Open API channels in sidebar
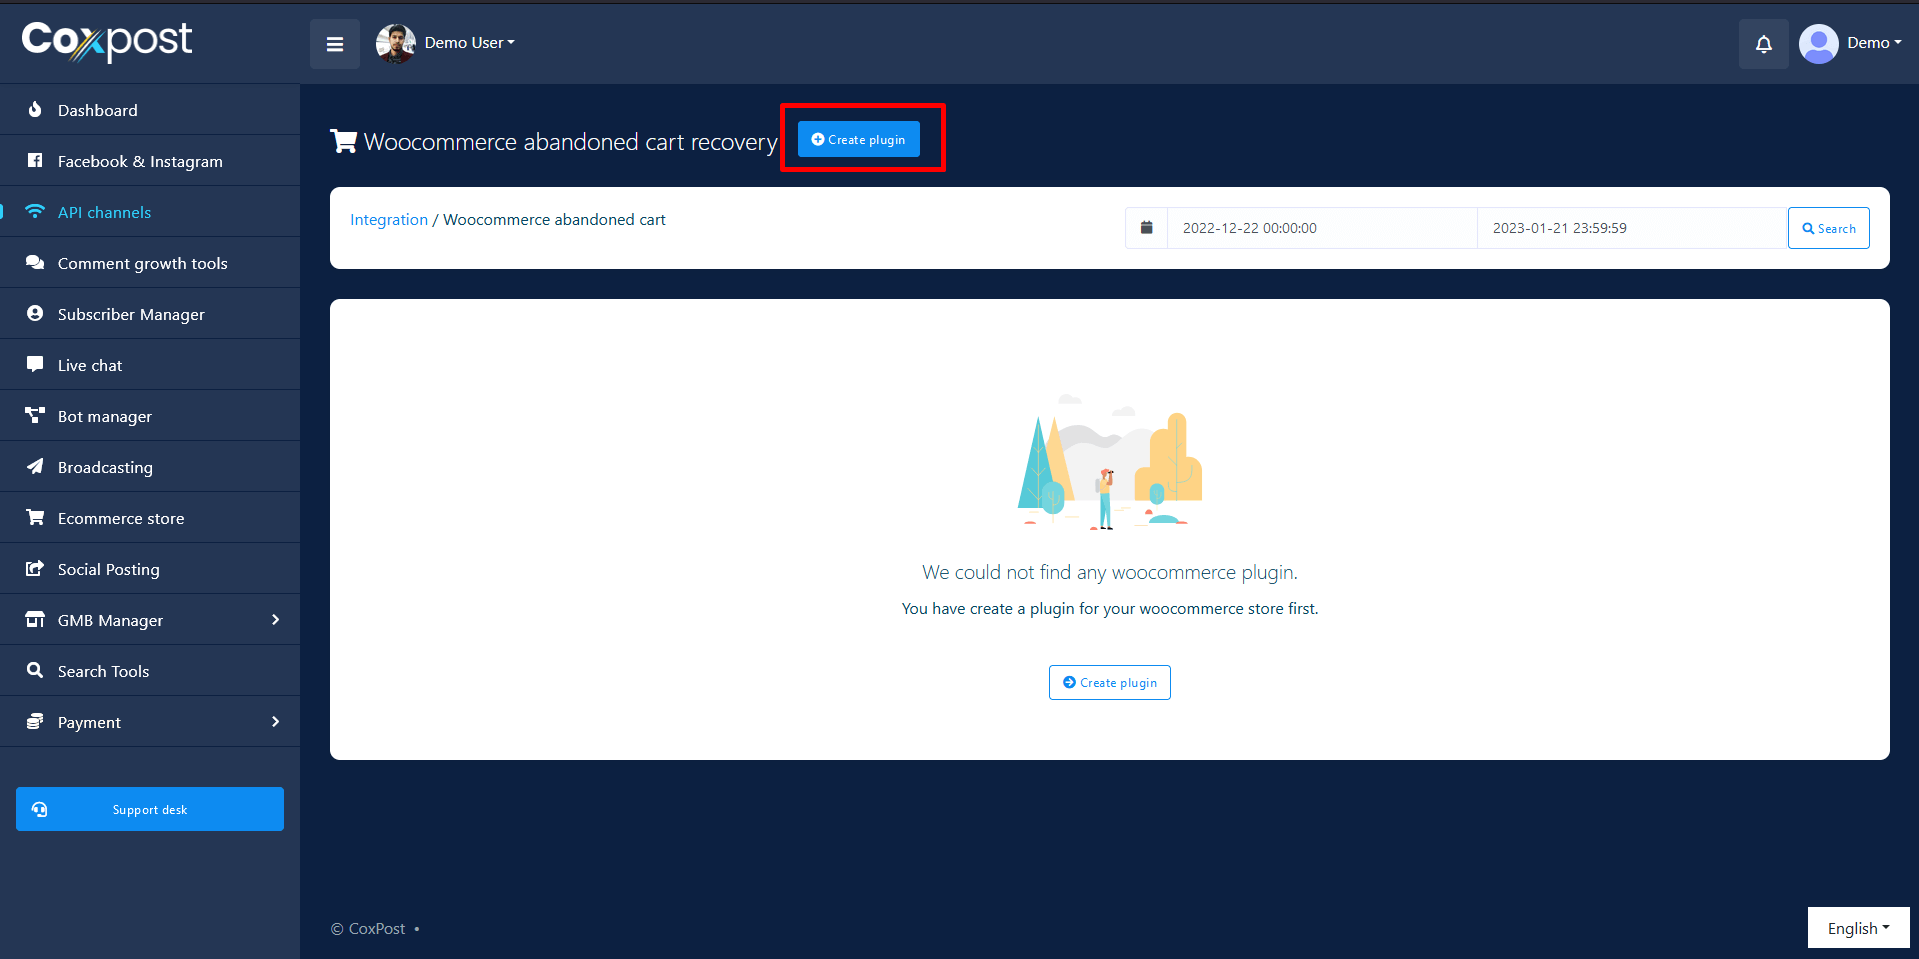This screenshot has width=1919, height=959. point(104,212)
